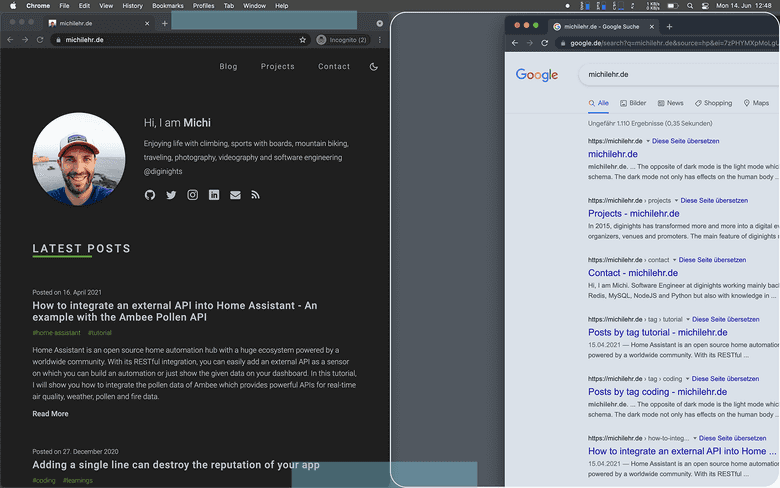The width and height of the screenshot is (780, 488).
Task: Open the LinkedIn profile icon
Action: pos(214,195)
